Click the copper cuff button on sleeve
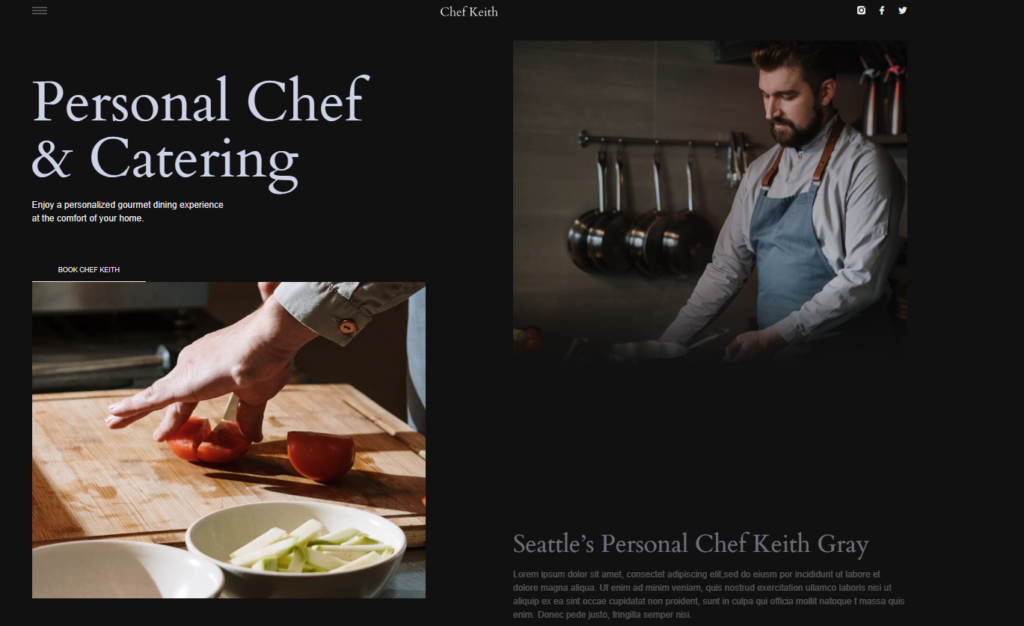 click(x=347, y=326)
